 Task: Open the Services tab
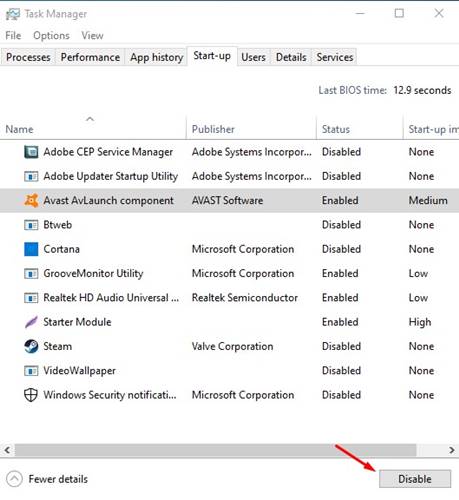335,57
